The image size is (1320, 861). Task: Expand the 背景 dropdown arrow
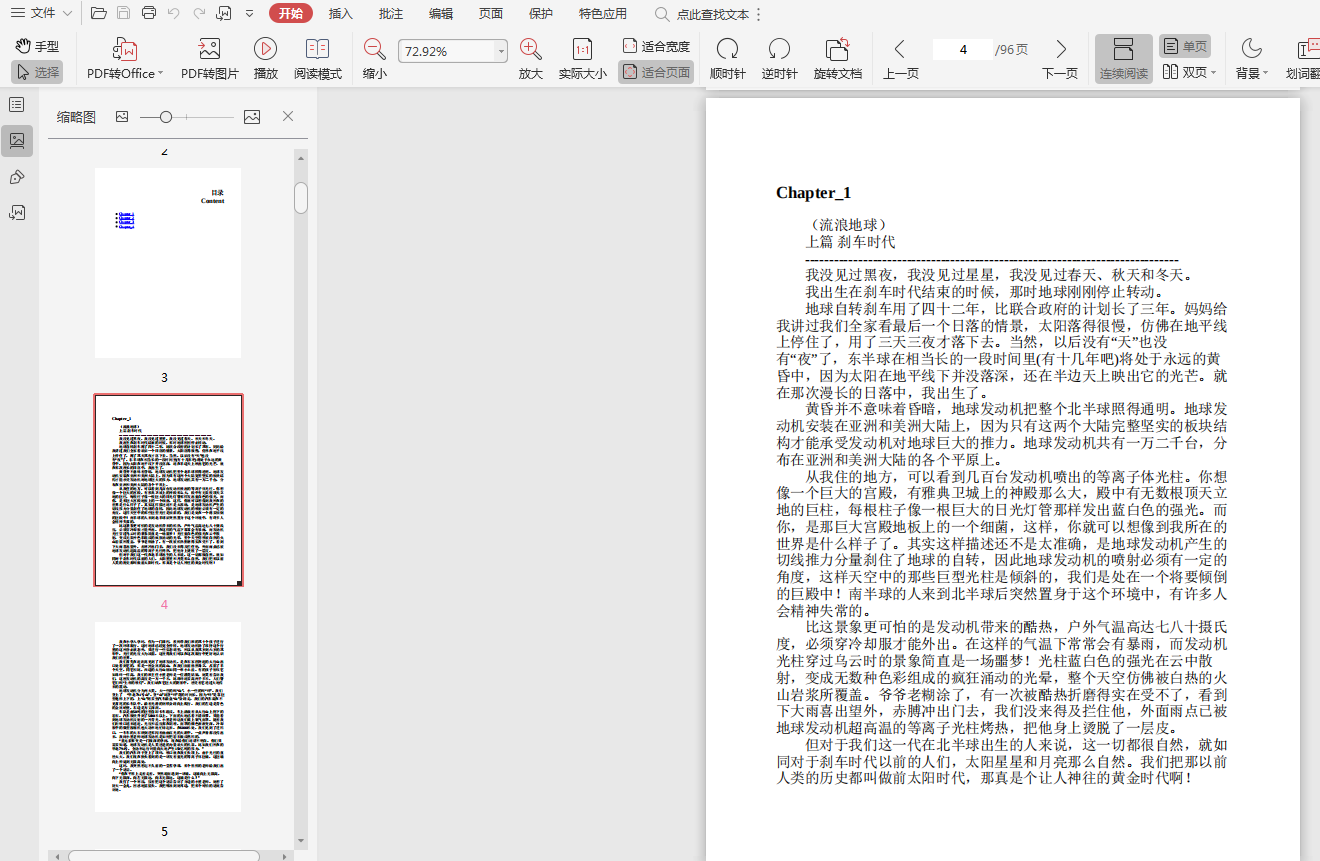(1265, 73)
